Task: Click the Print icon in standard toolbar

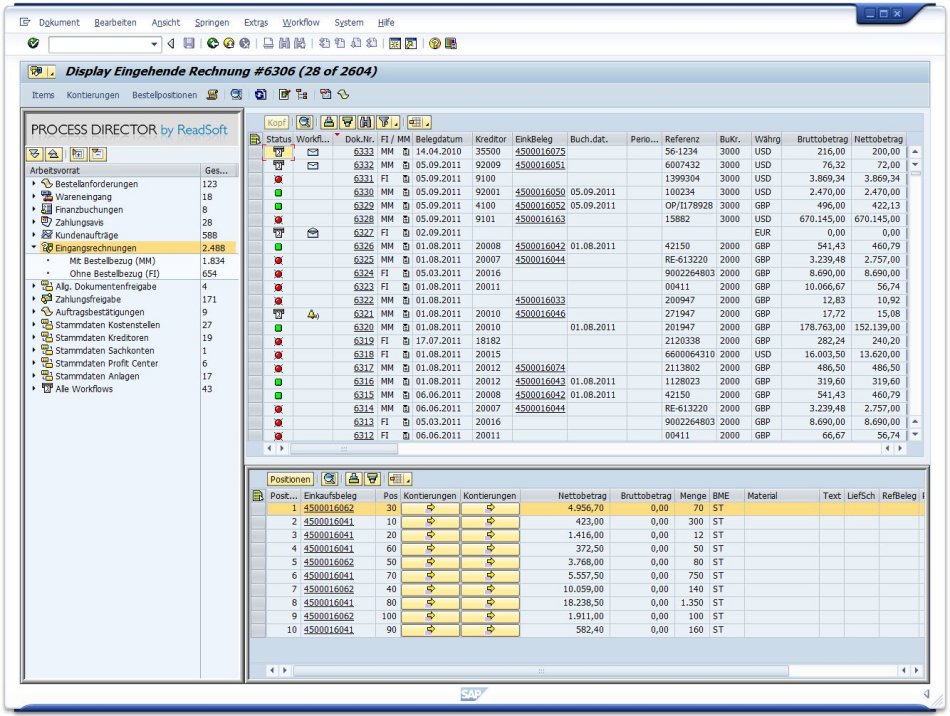Action: (268, 44)
